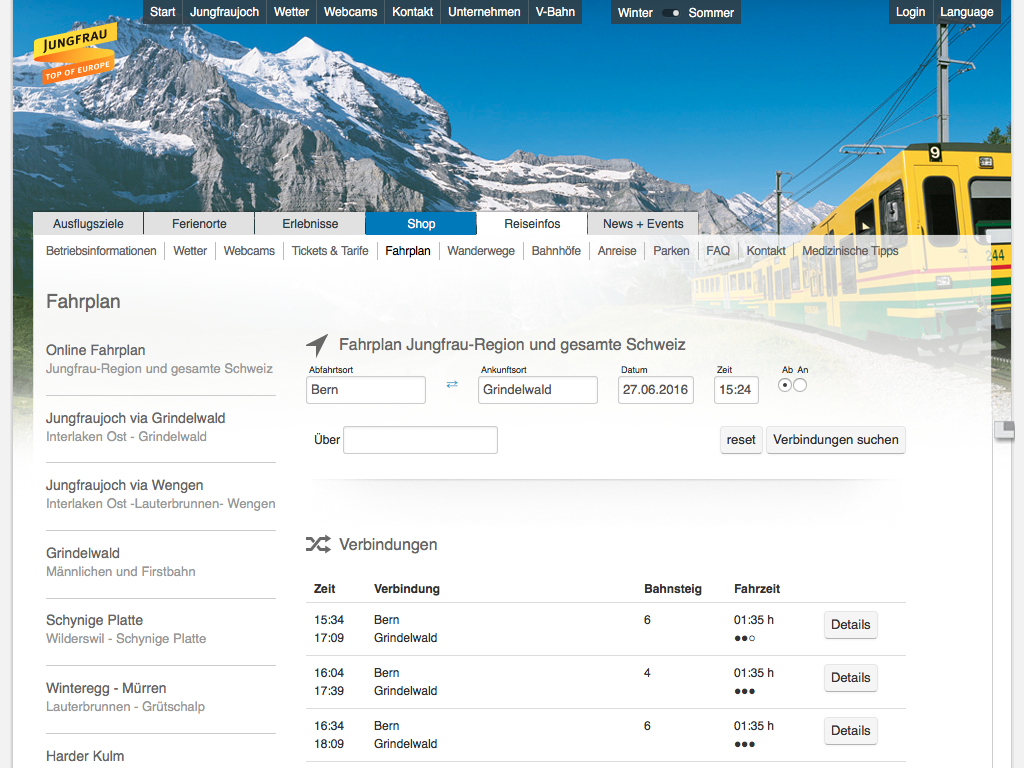Open Kontakt in the top navigation bar
The height and width of the screenshot is (768, 1024).
(x=413, y=12)
